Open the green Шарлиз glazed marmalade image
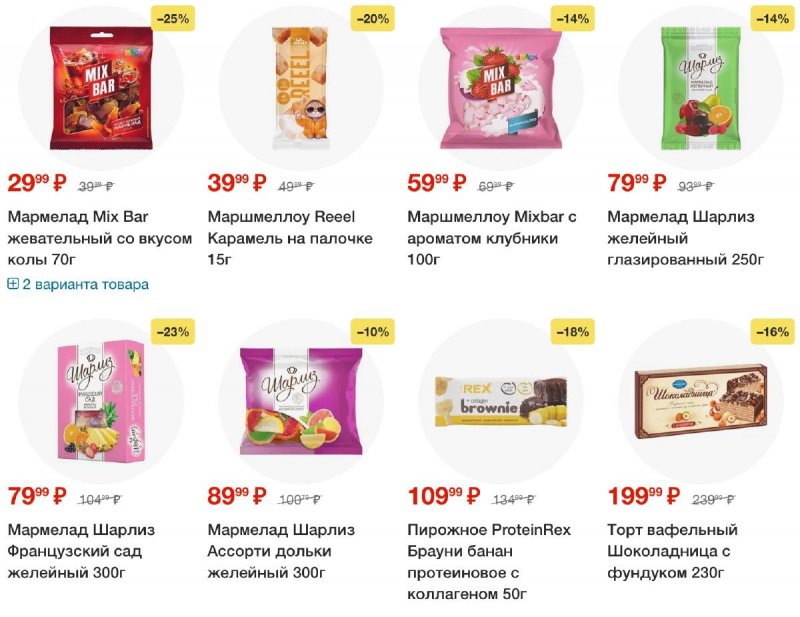 pos(700,88)
